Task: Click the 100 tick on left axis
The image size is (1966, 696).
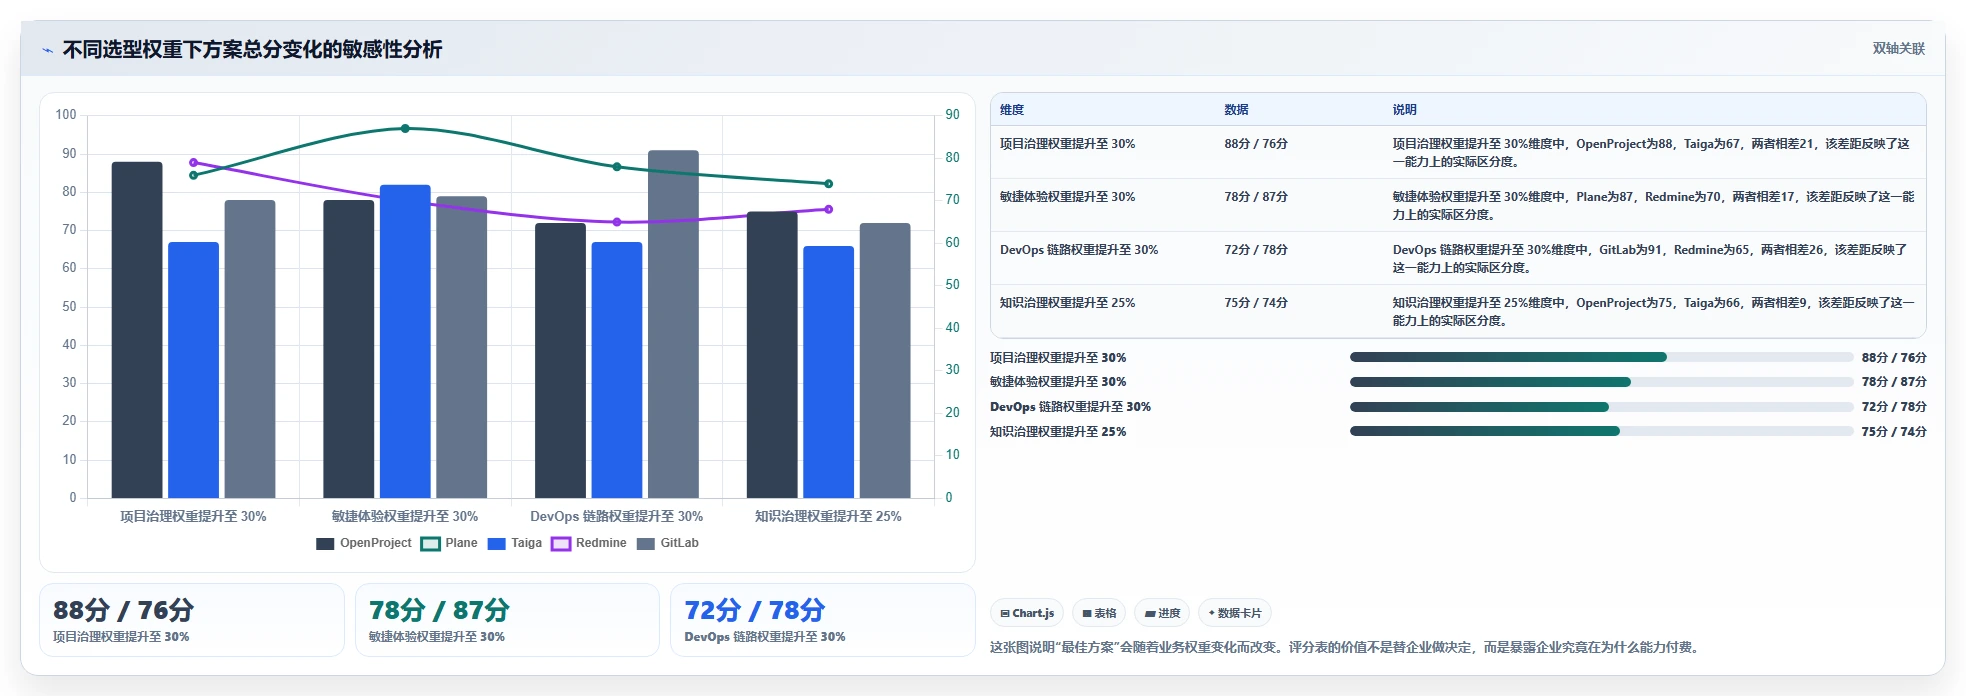Action: (x=66, y=115)
